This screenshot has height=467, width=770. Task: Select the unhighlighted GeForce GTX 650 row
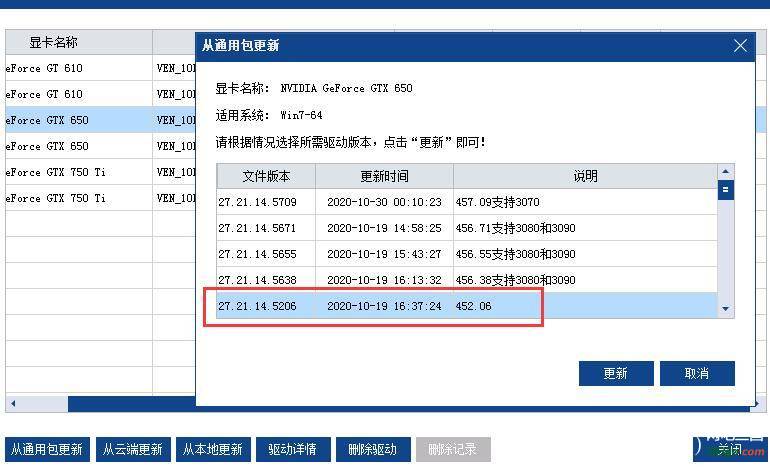tap(101, 146)
